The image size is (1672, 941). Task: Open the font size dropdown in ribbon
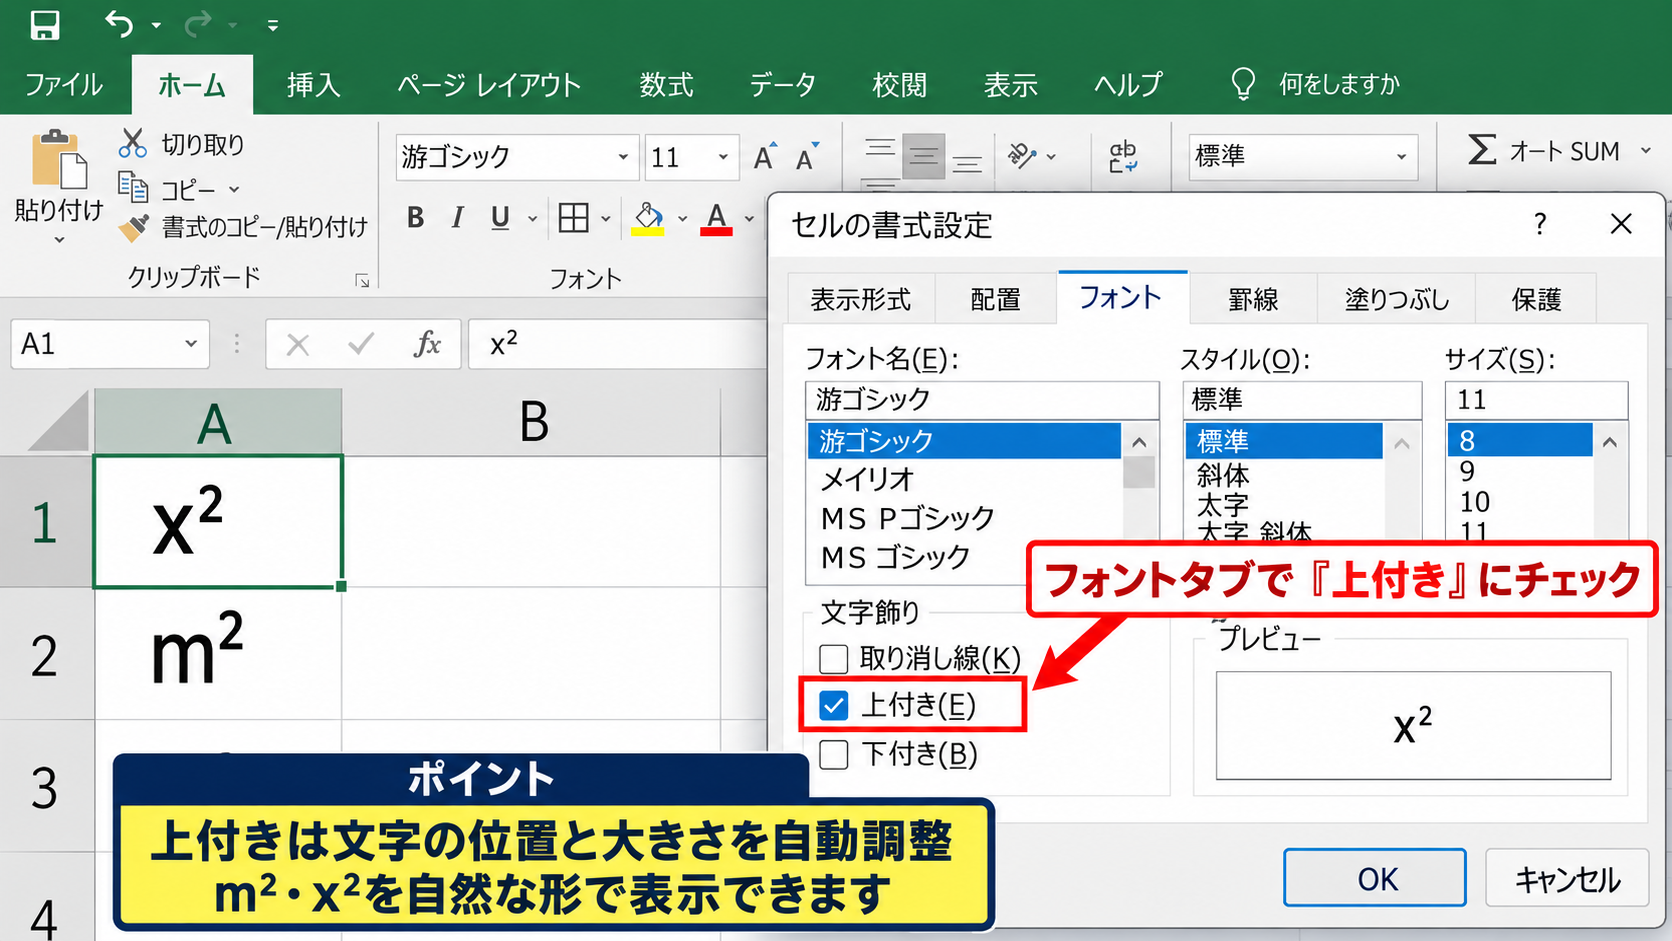[723, 157]
